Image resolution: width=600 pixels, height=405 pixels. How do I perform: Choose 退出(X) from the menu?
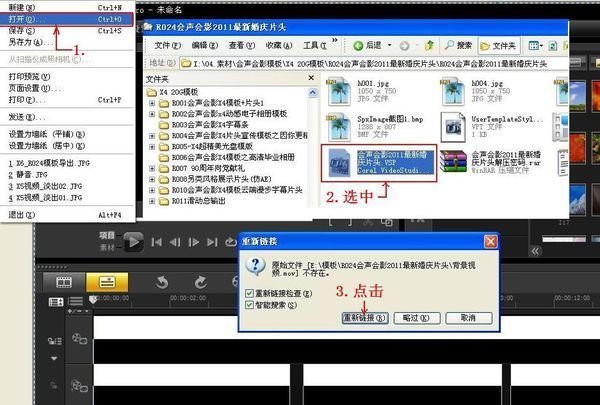pyautogui.click(x=67, y=215)
